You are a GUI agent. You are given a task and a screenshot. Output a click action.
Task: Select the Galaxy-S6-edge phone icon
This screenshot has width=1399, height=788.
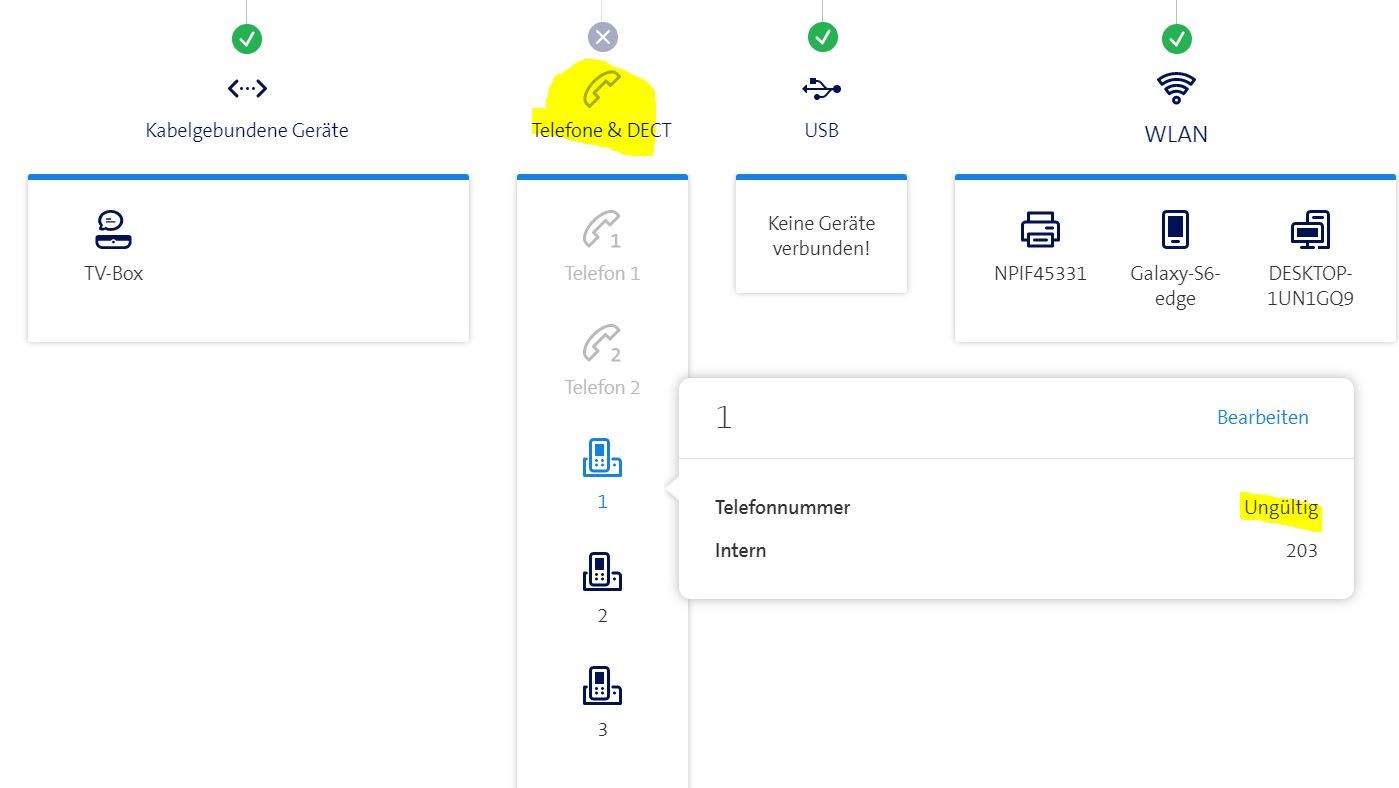[x=1175, y=230]
